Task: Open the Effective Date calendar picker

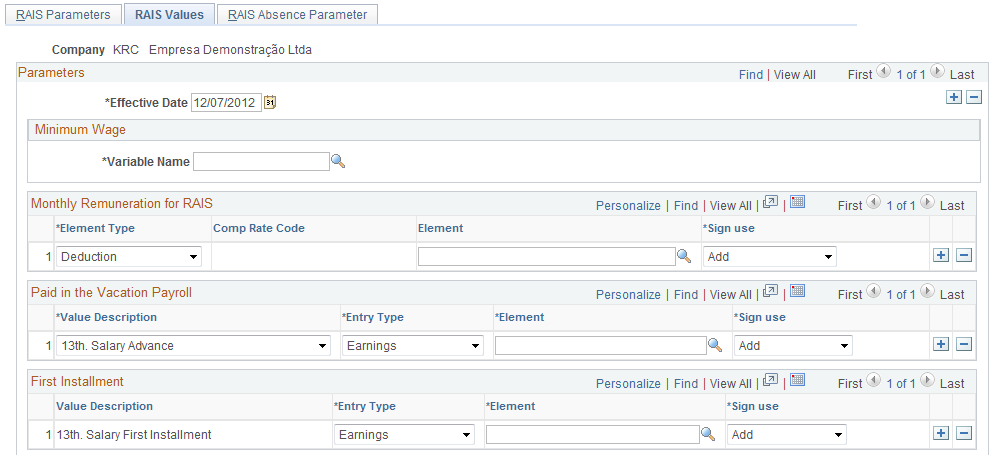Action: pos(270,103)
